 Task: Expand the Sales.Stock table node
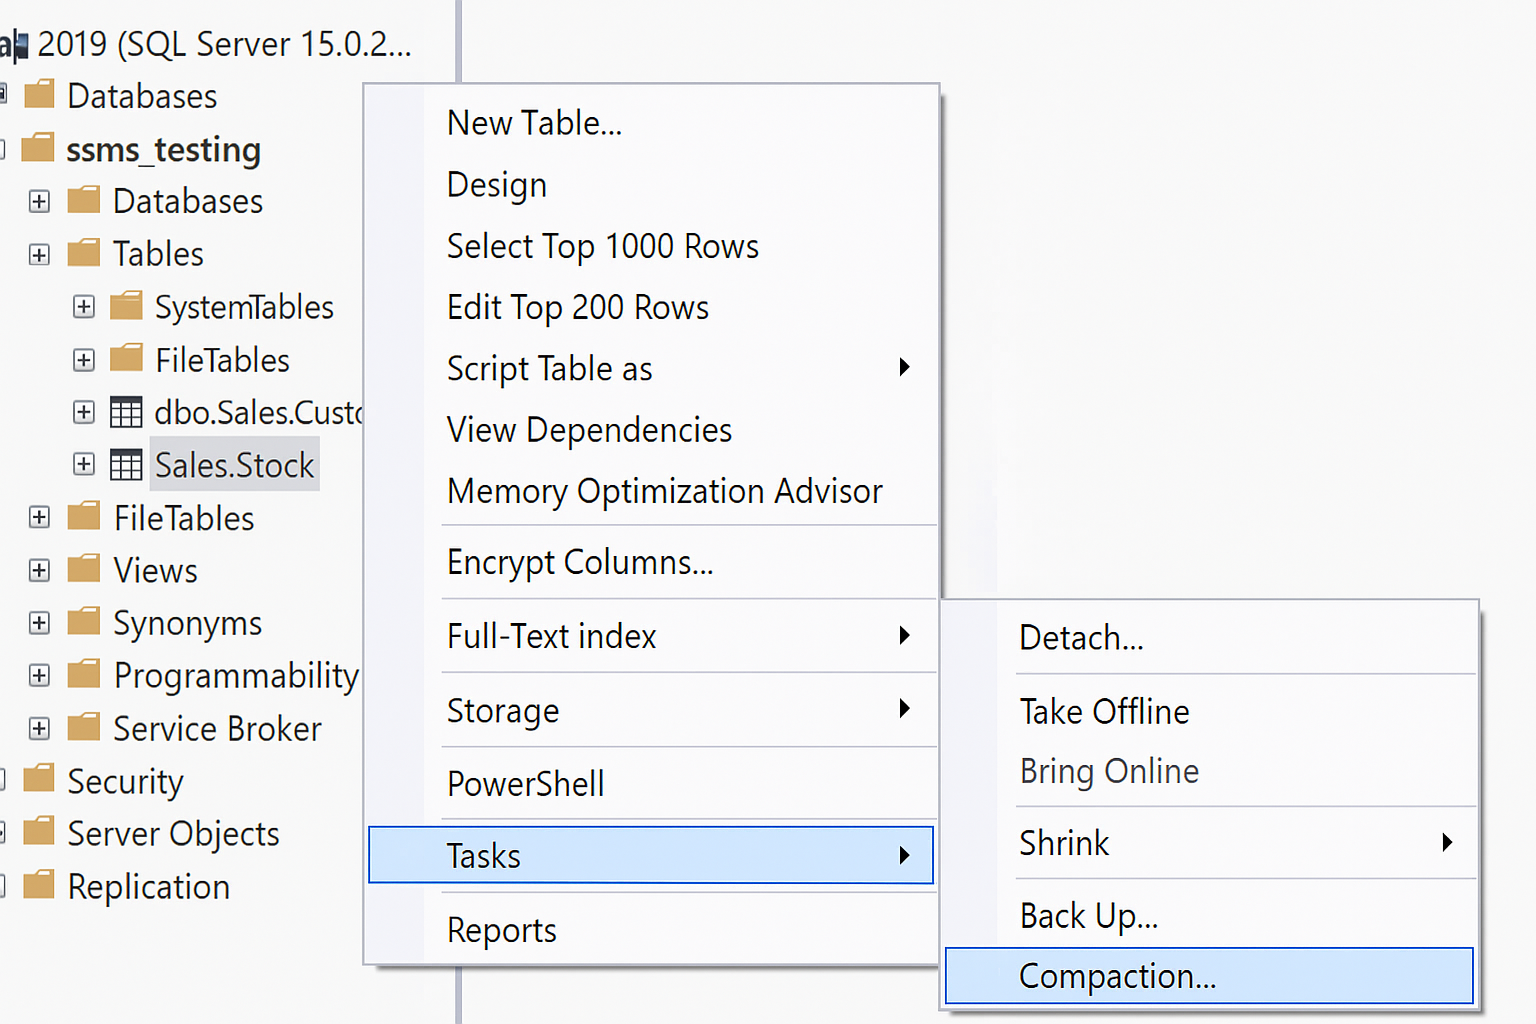(84, 464)
